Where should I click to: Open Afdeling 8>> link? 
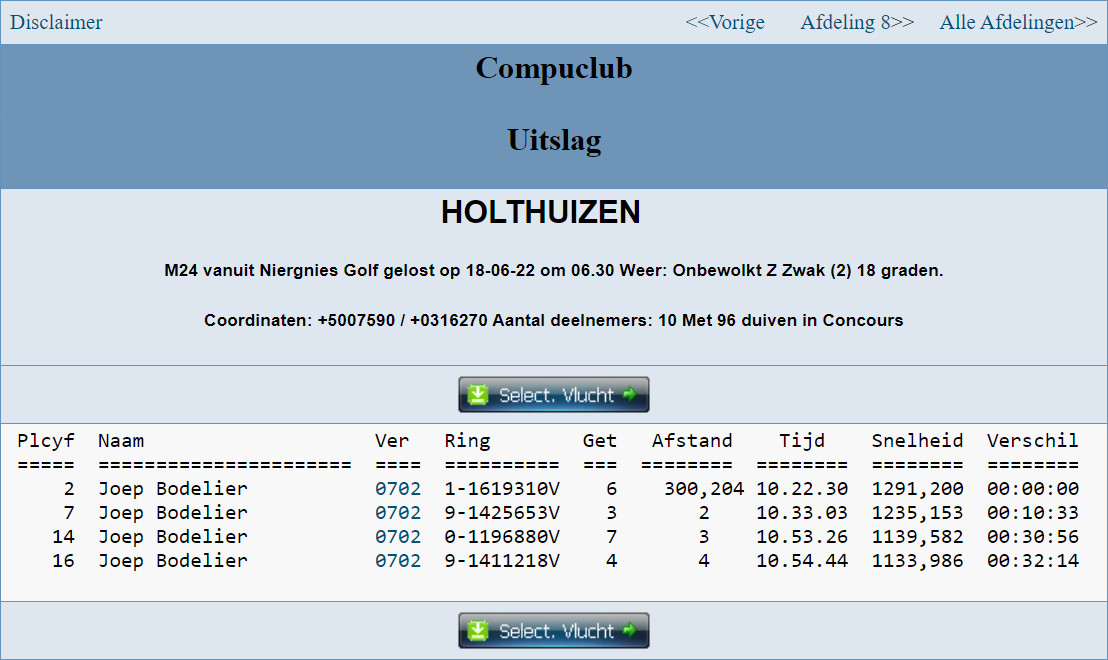click(x=856, y=22)
